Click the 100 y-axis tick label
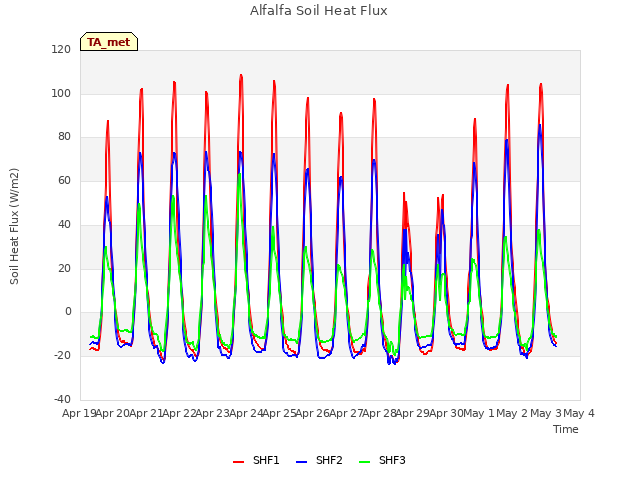The width and height of the screenshot is (640, 480). pos(61,93)
